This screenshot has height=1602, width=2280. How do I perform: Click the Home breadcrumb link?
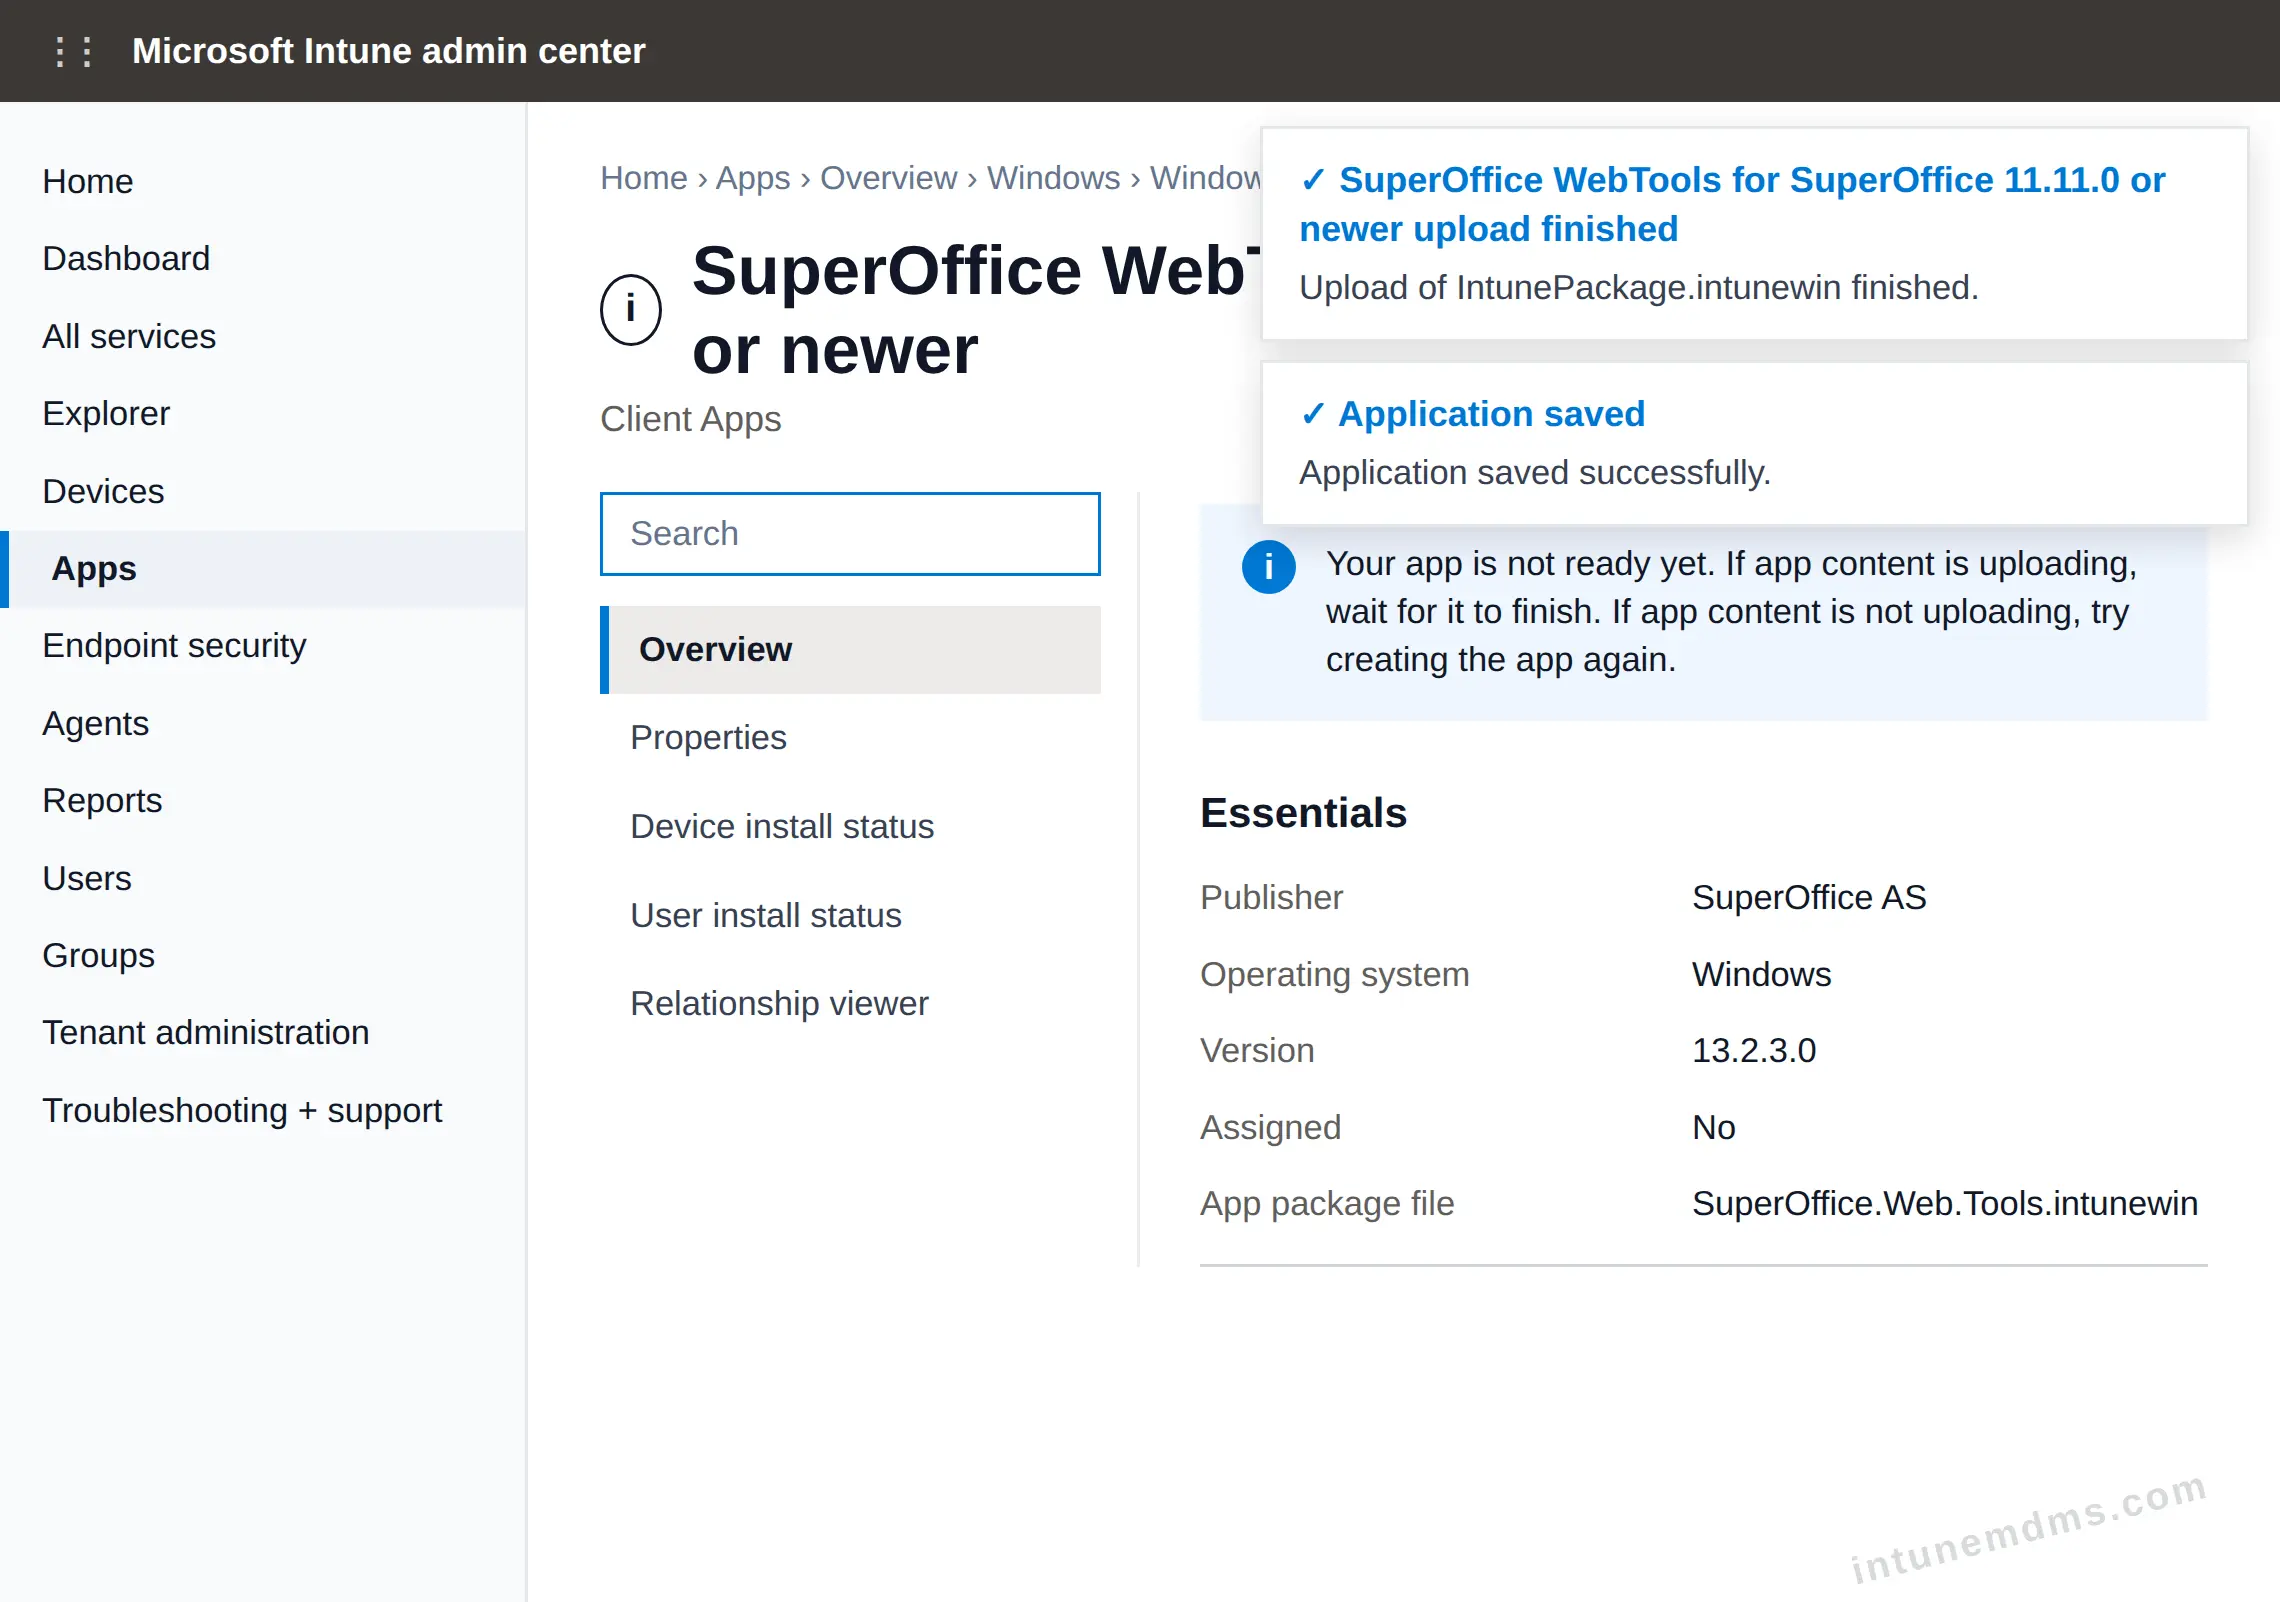pos(644,178)
